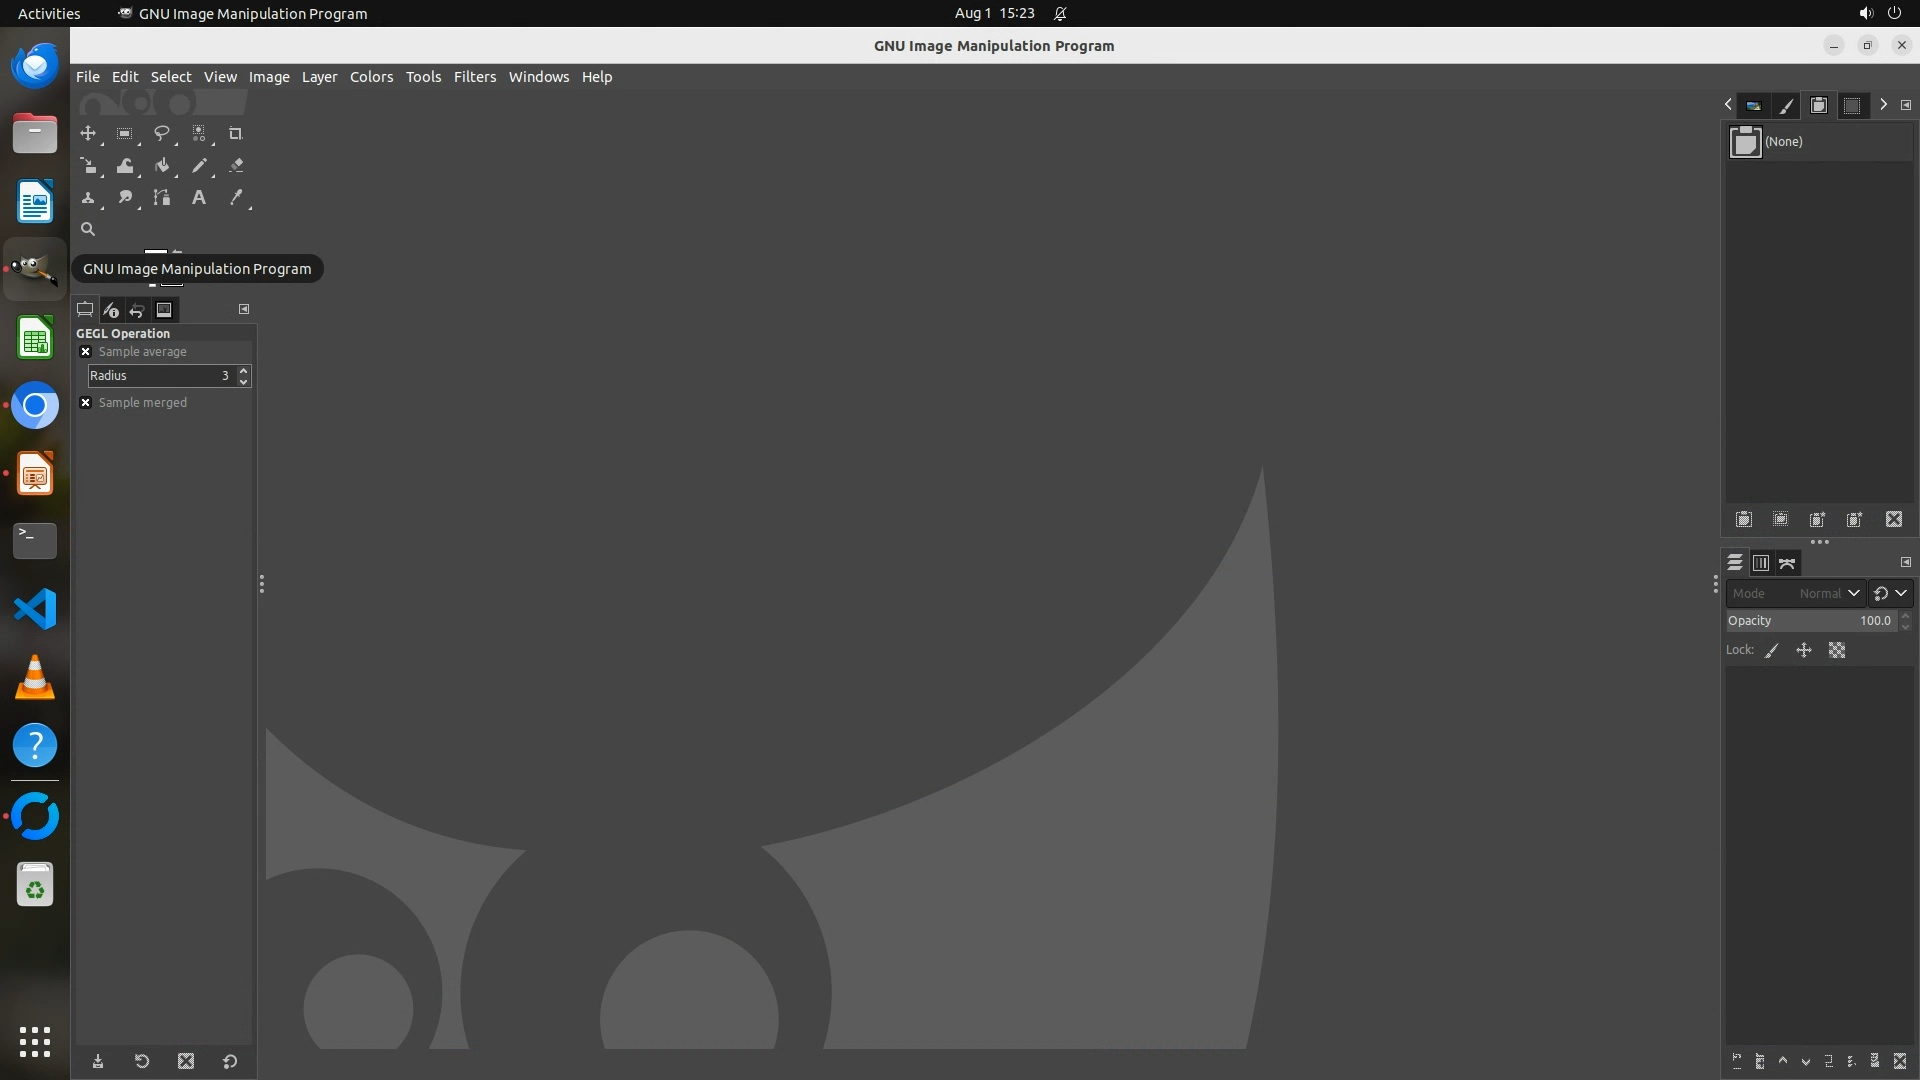Open the tool options tab menu arrow
Image resolution: width=1920 pixels, height=1080 pixels.
pyautogui.click(x=244, y=310)
